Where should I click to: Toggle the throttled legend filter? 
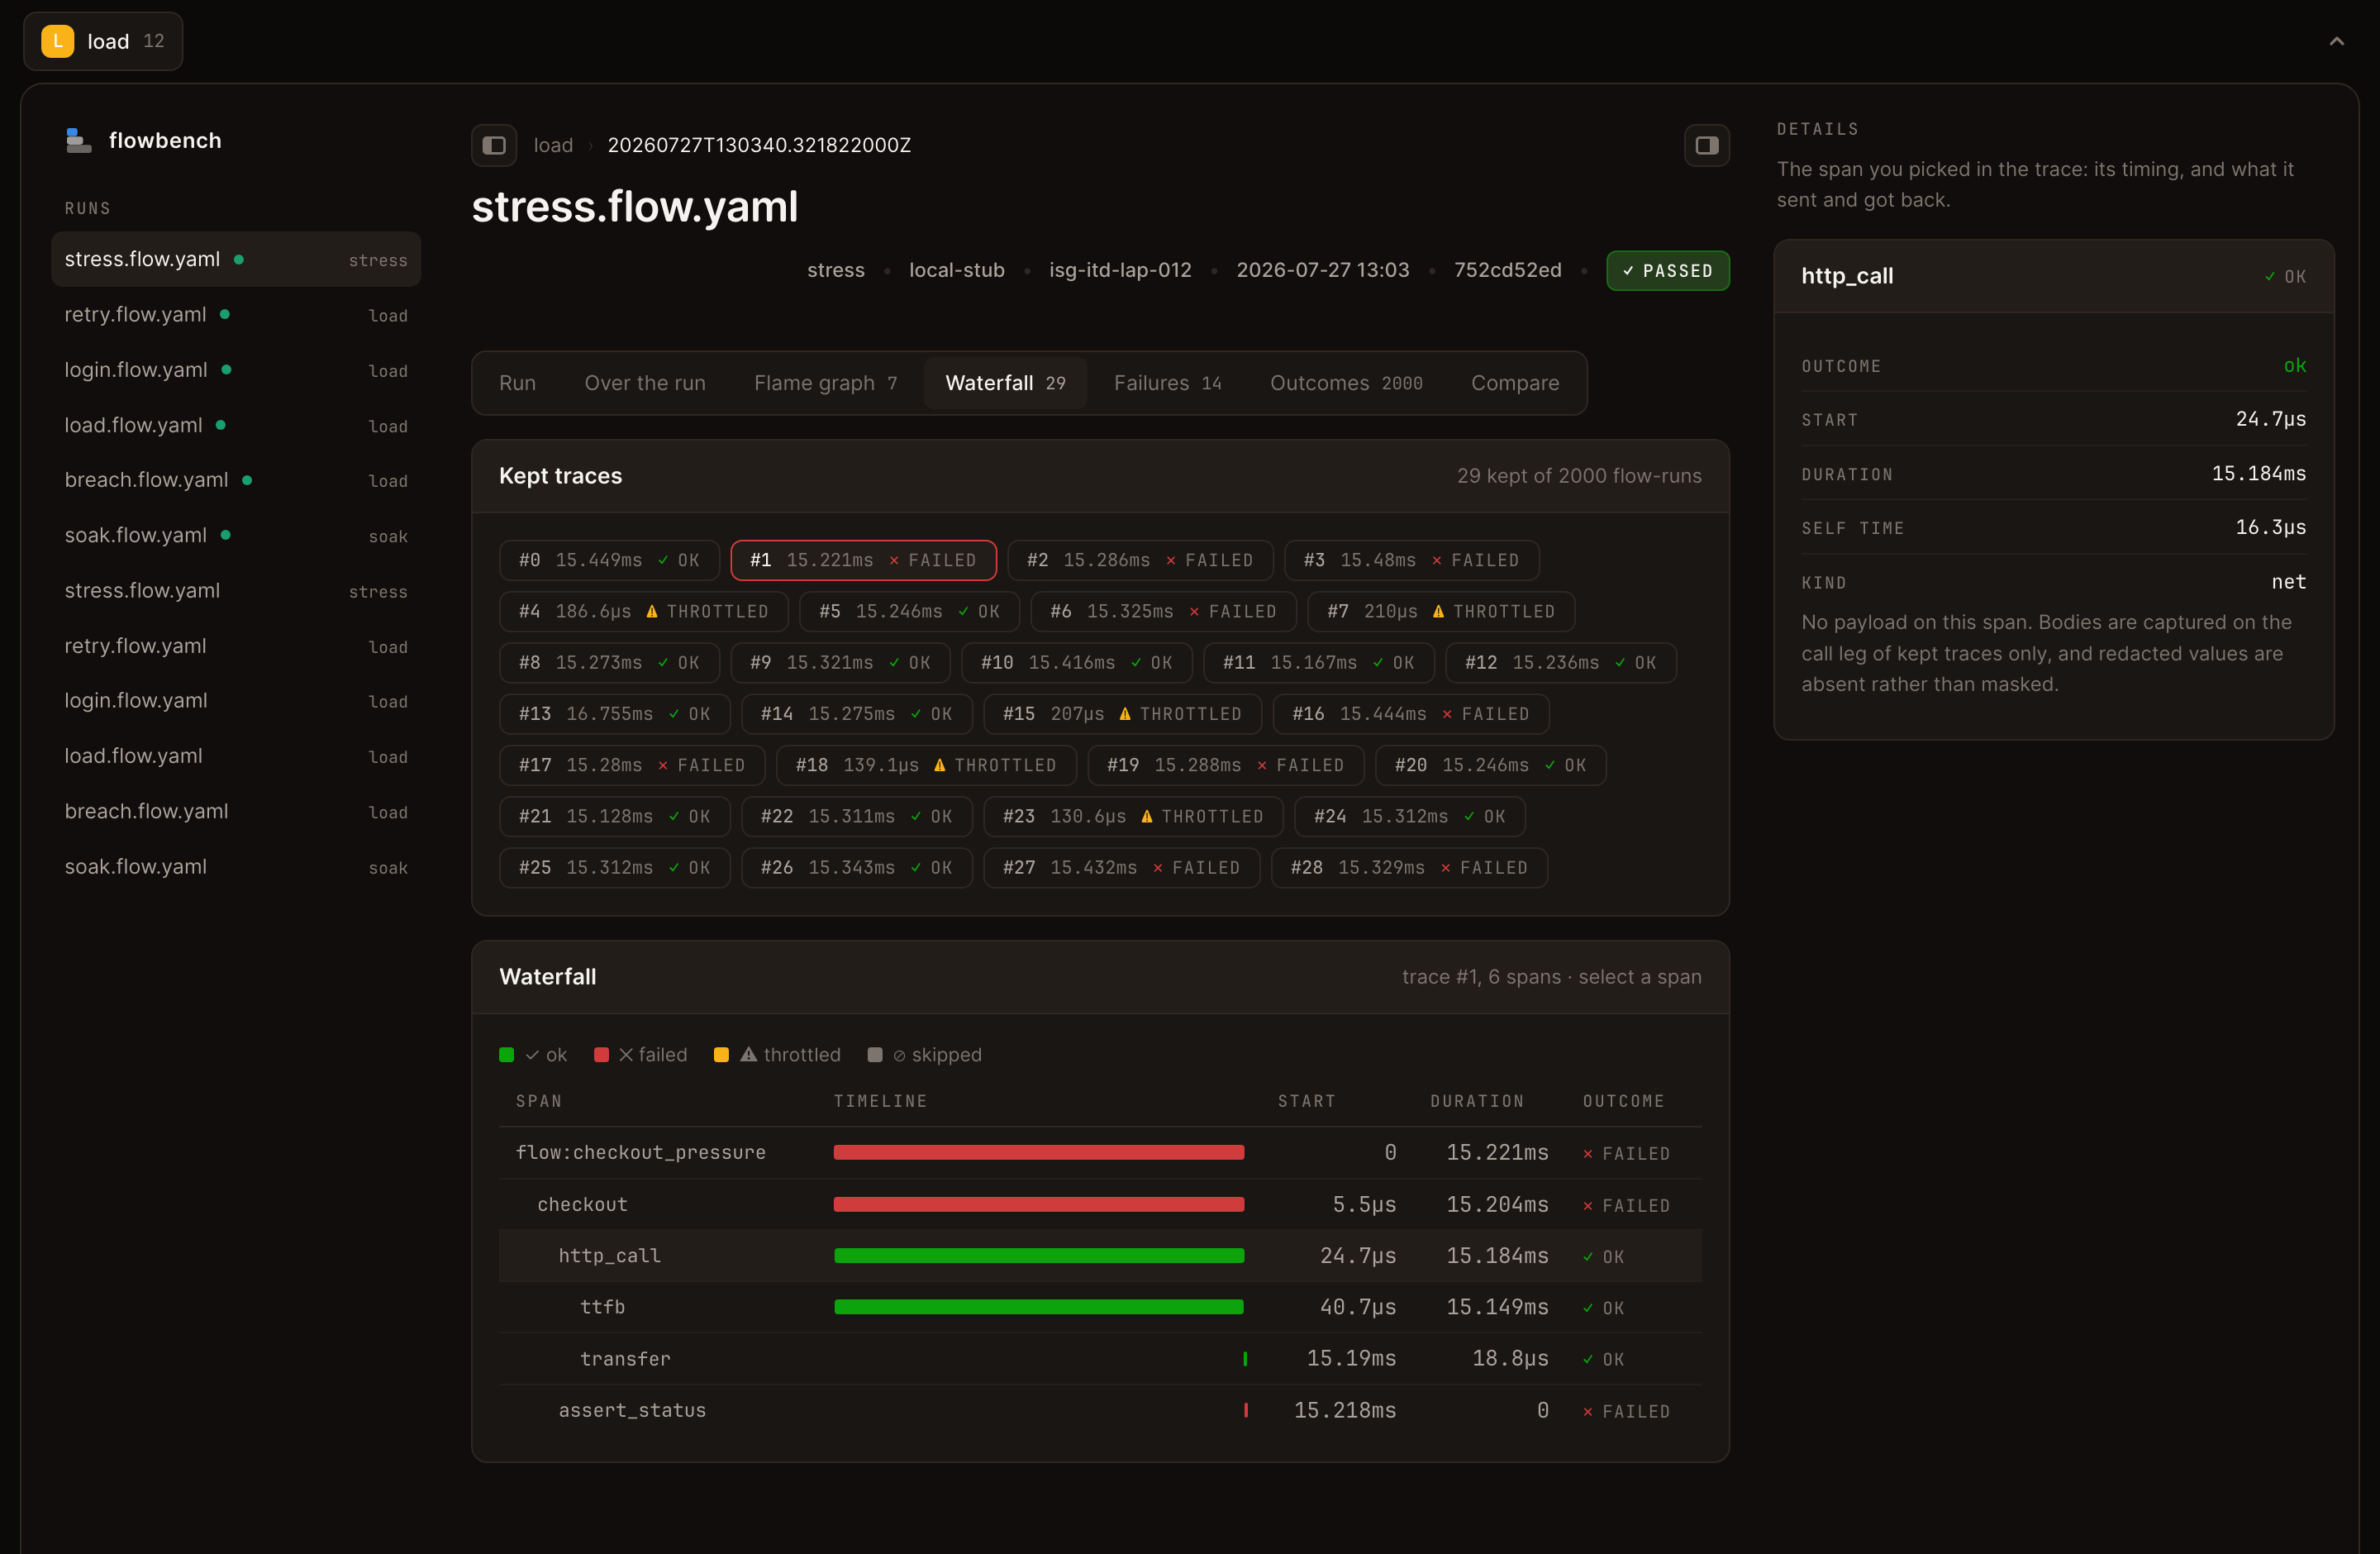(x=777, y=1055)
